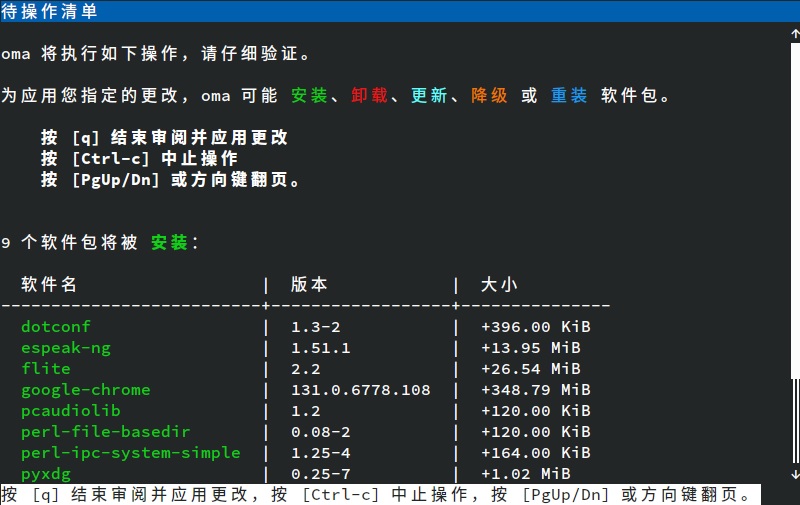Click the bottom status bar hint
800x505 pixels.
coord(380,494)
